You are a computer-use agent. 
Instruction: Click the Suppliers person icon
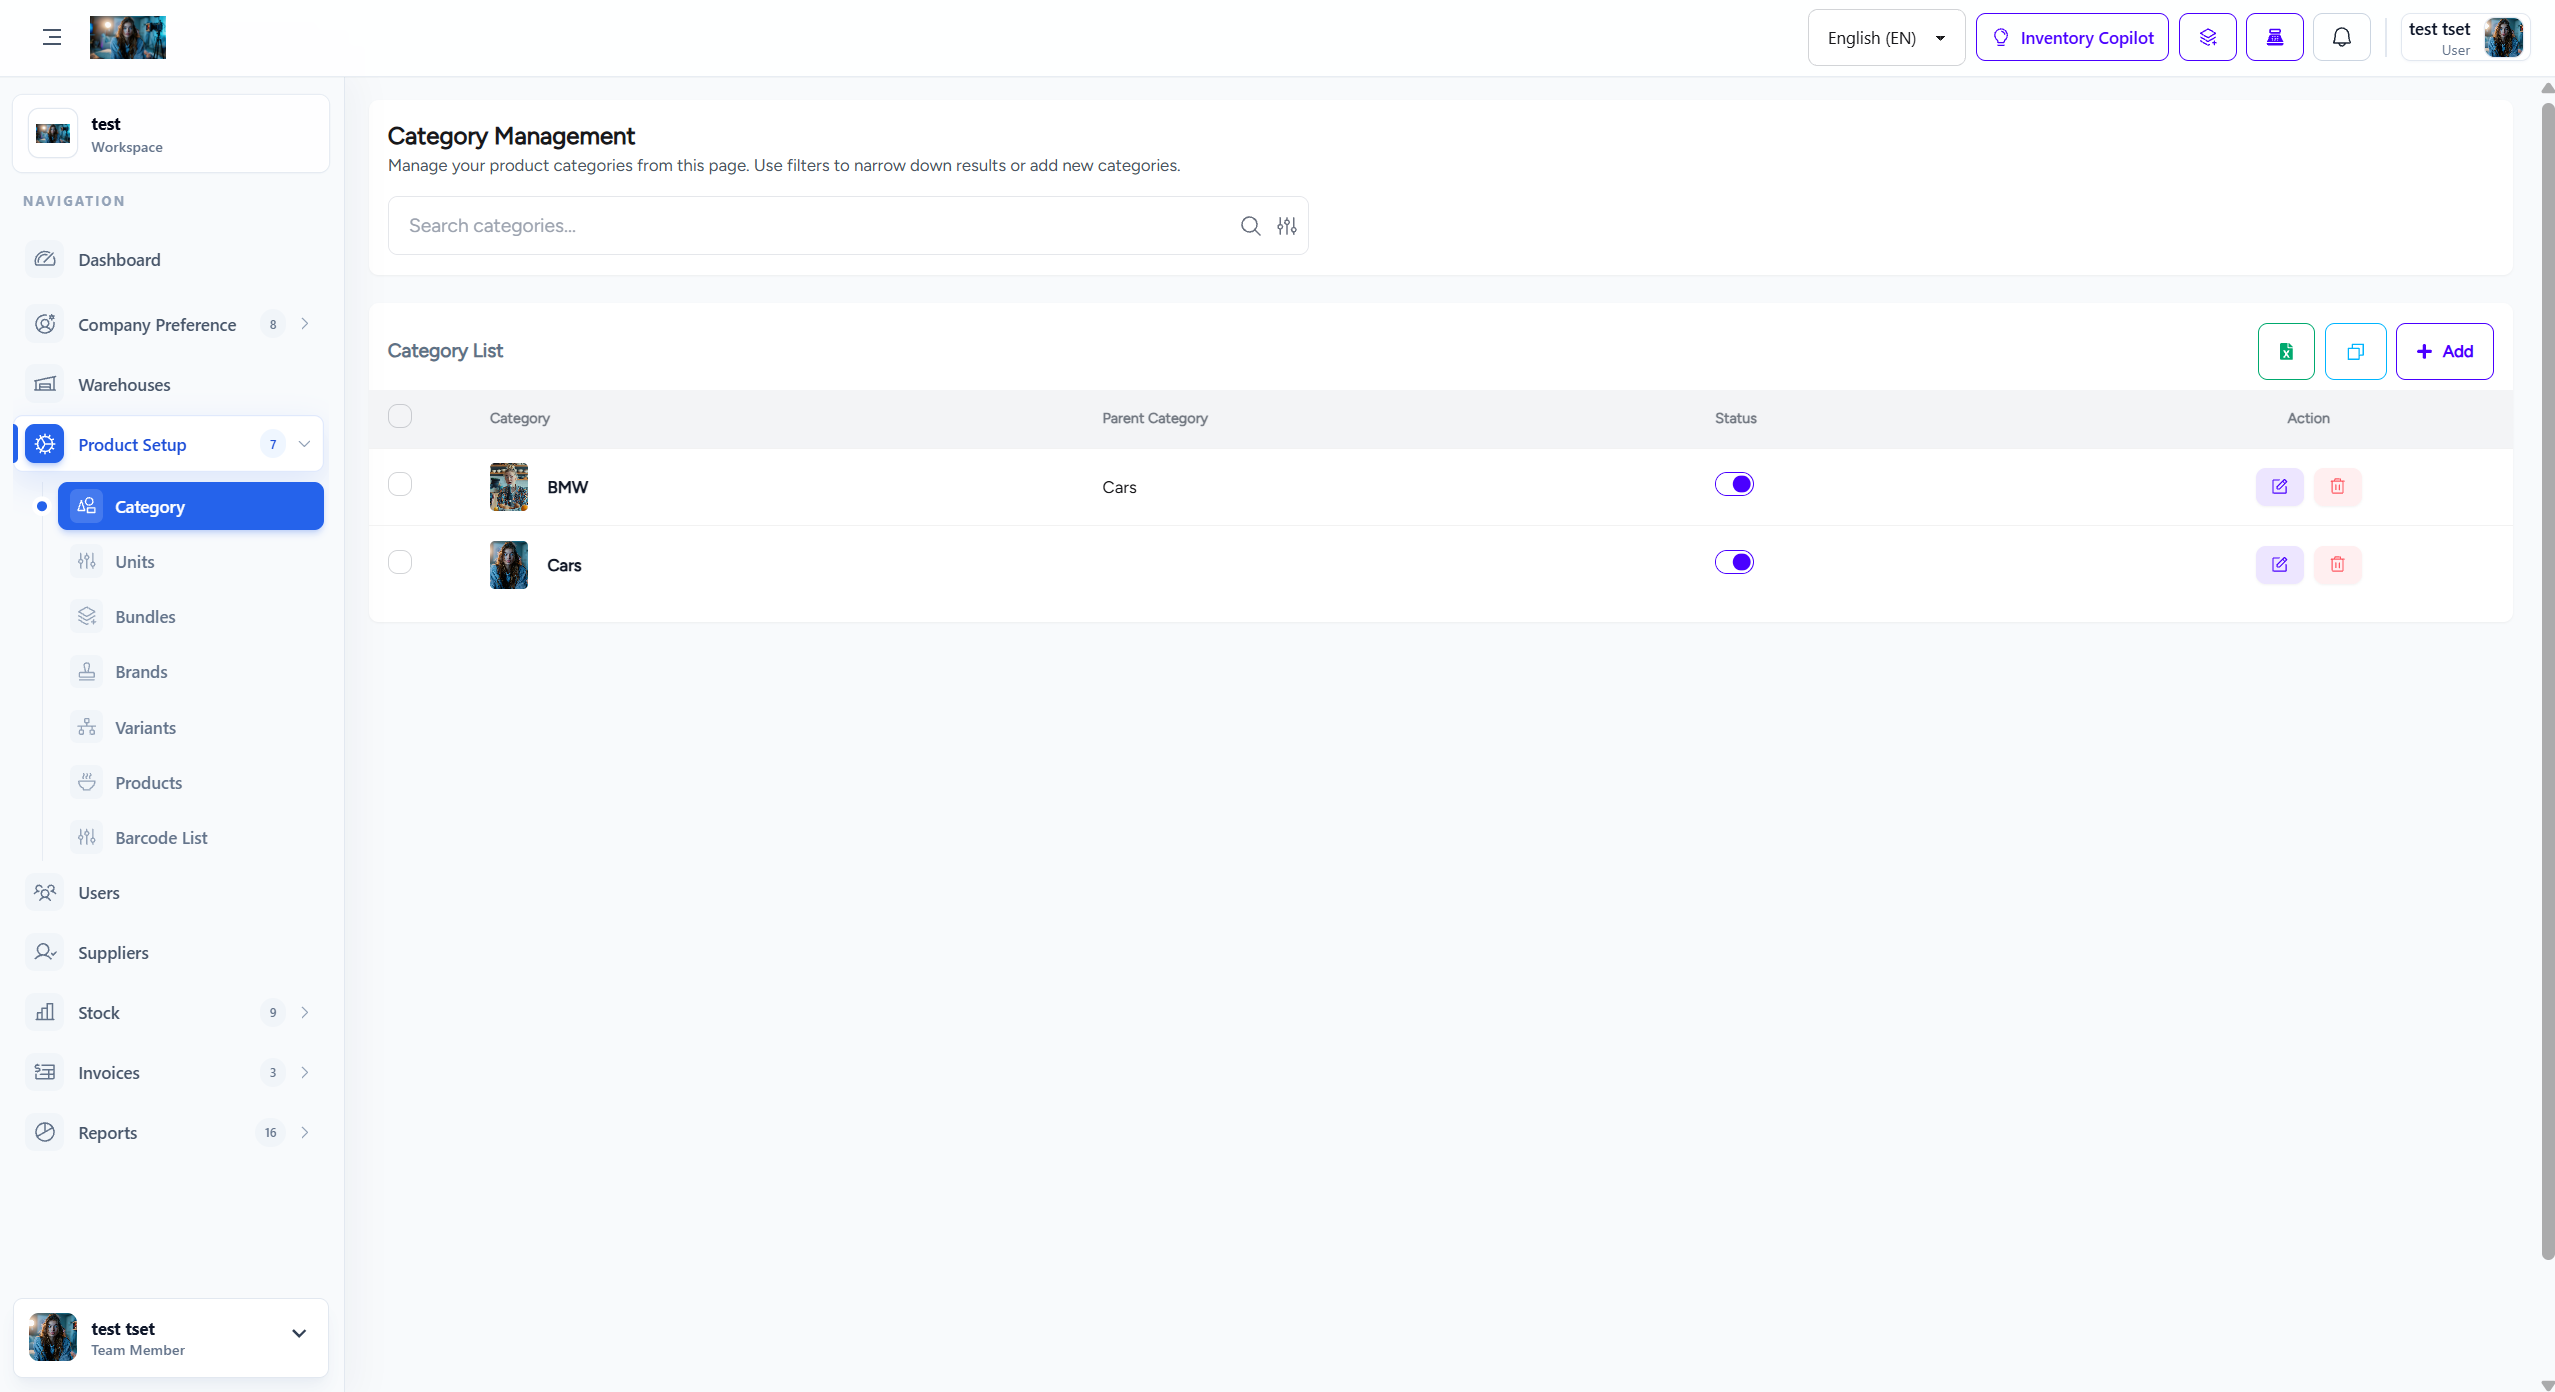tap(45, 953)
